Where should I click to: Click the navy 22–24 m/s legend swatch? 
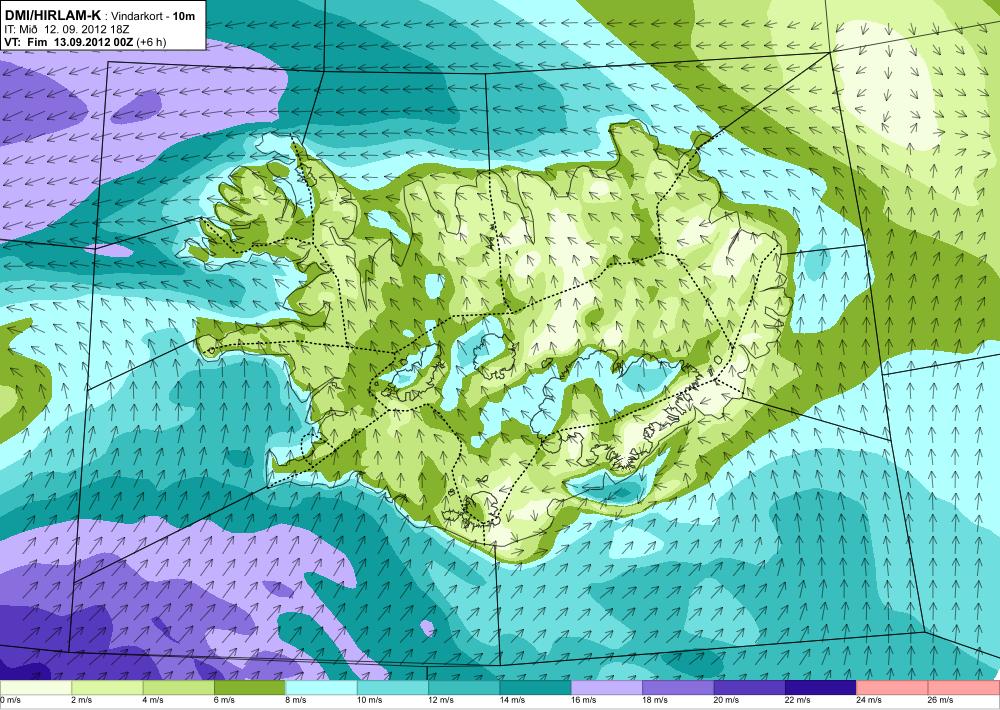pyautogui.click(x=821, y=688)
